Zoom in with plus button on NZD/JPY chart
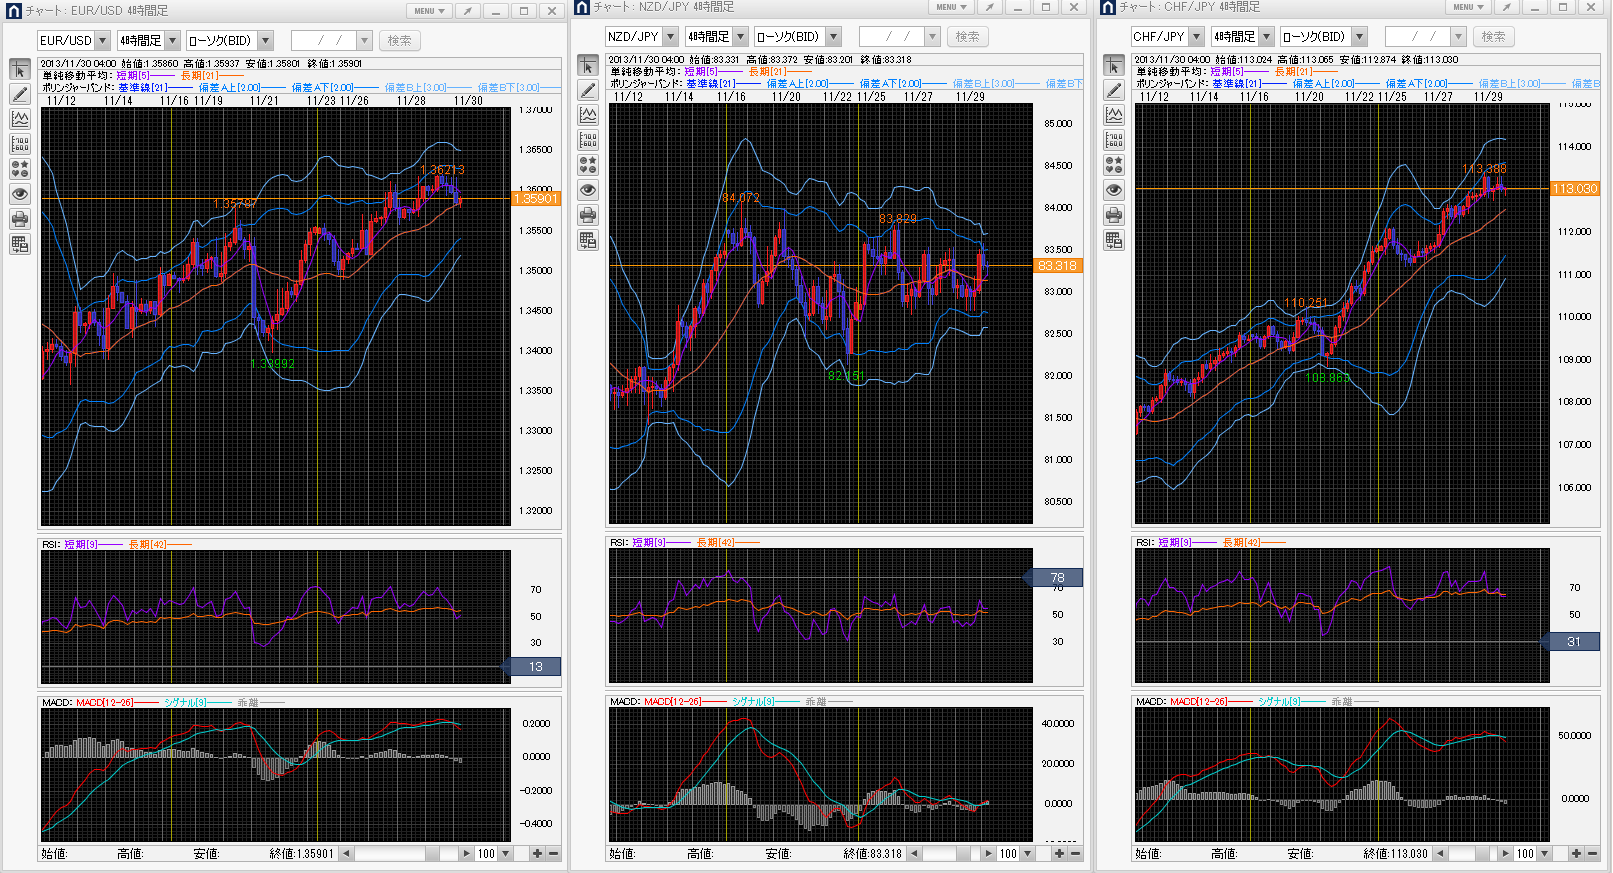This screenshot has height=873, width=1613. [x=1059, y=853]
